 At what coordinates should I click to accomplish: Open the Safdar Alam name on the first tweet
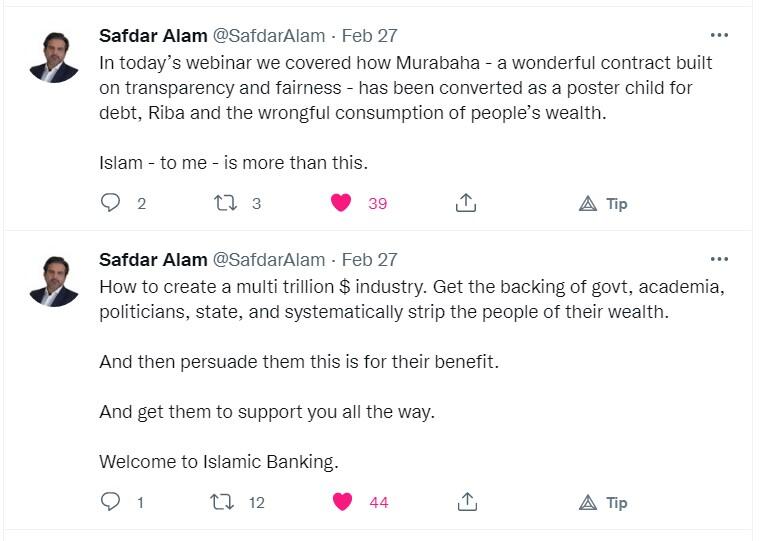coord(153,35)
